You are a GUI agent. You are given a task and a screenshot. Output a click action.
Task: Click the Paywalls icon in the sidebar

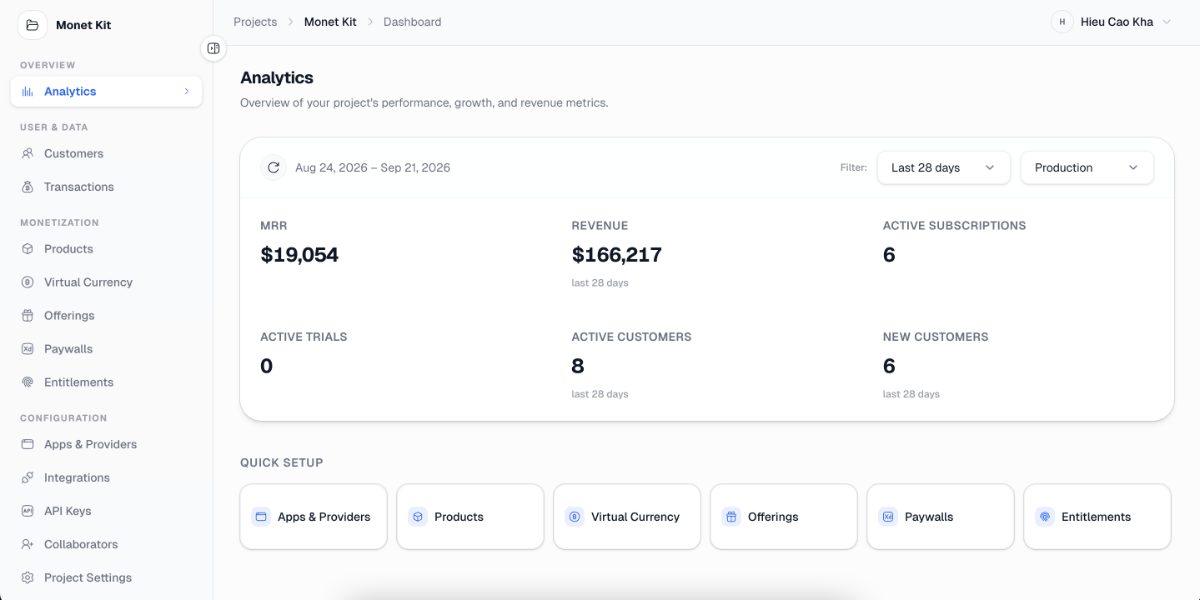coord(28,349)
